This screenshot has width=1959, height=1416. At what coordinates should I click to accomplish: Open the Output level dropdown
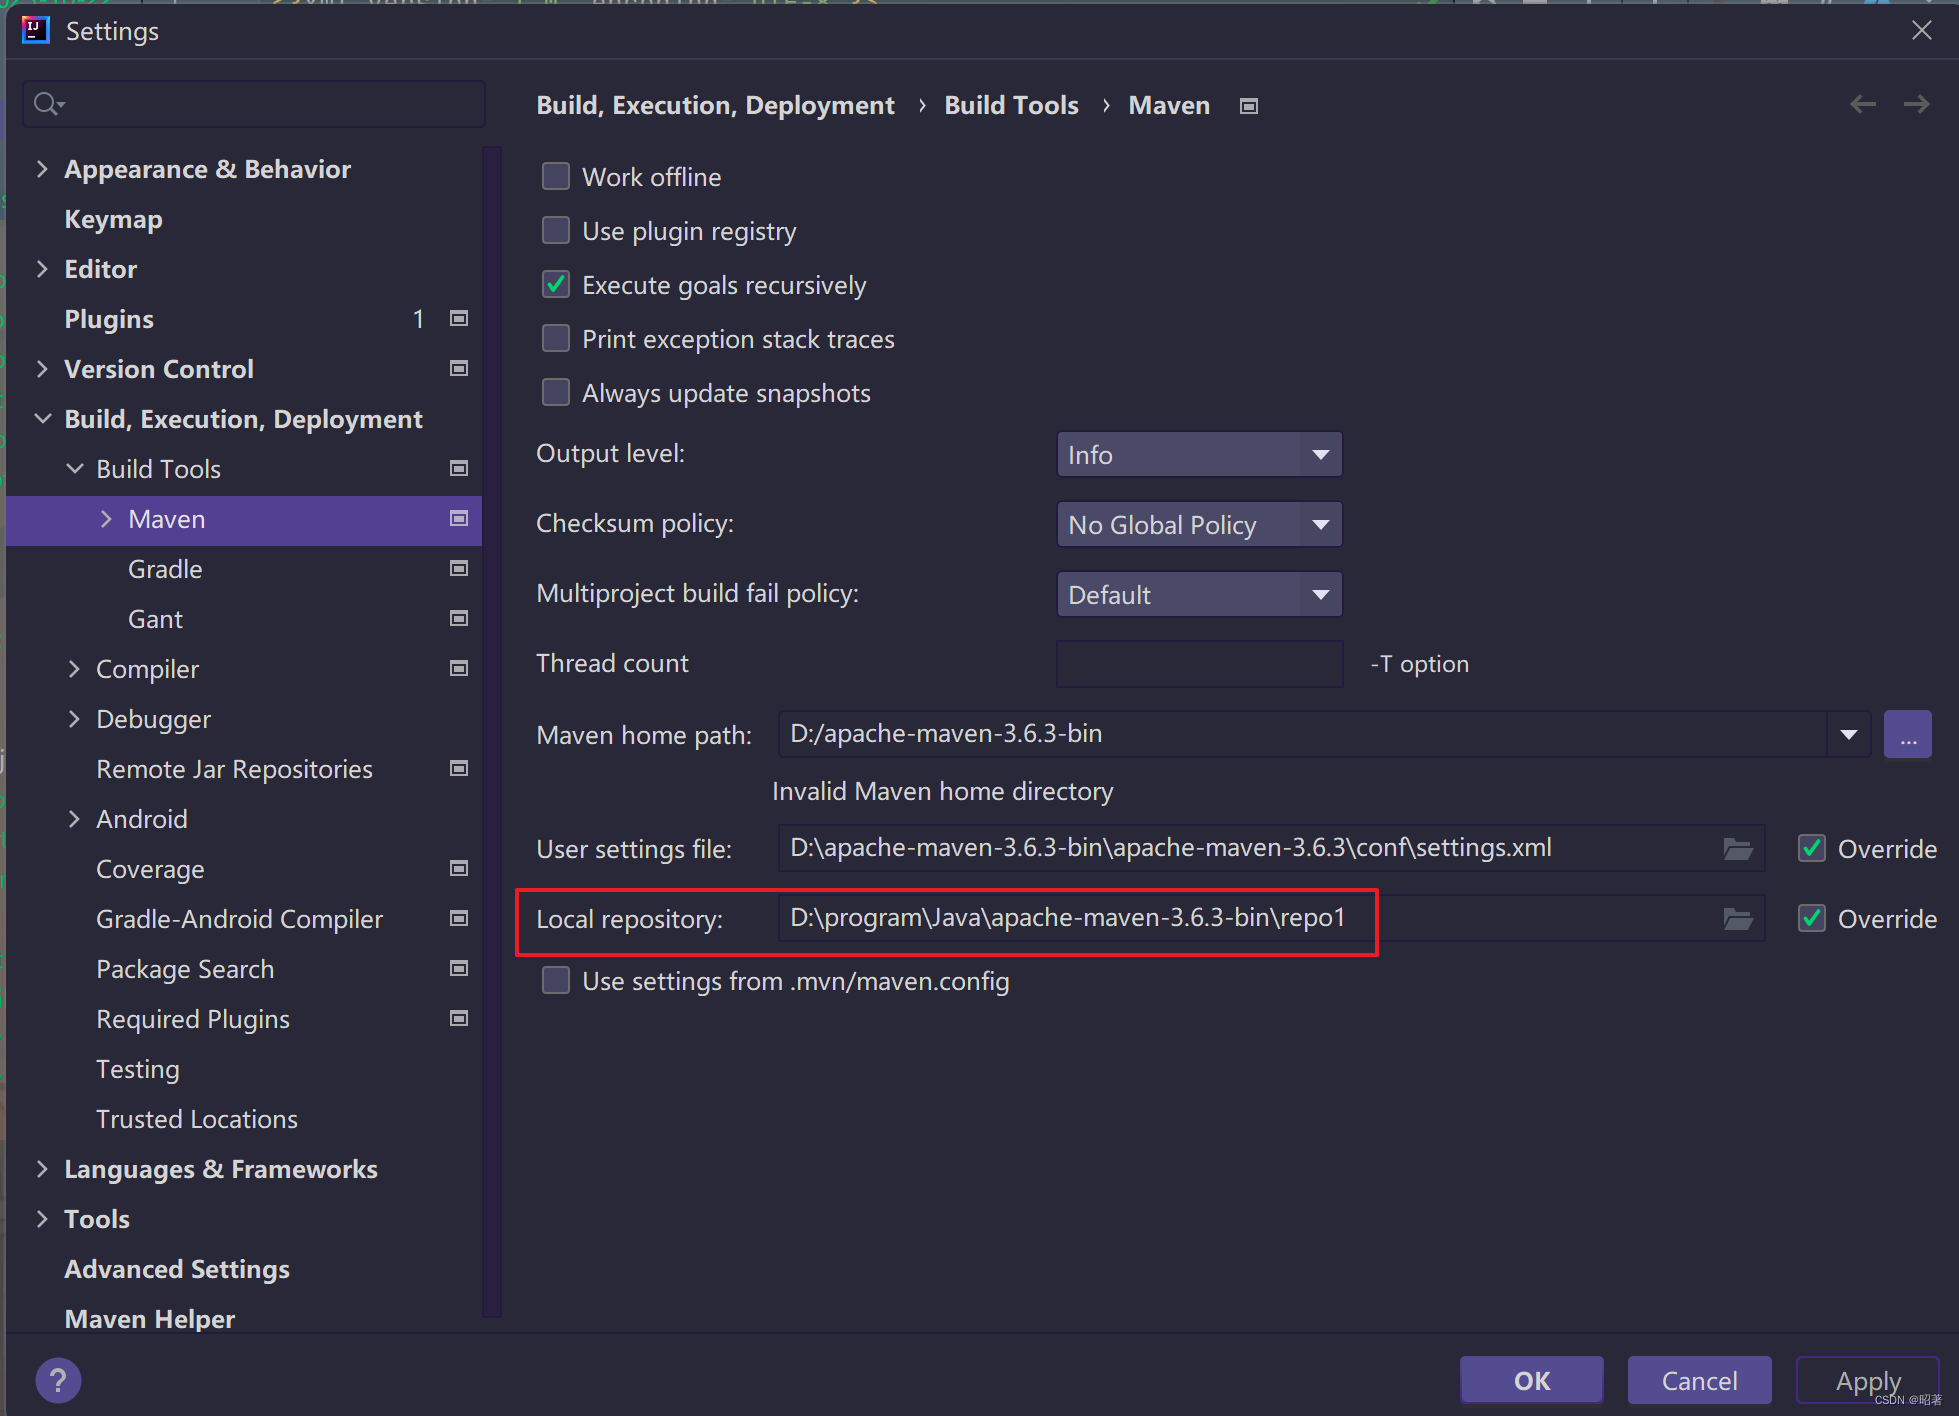click(1199, 455)
